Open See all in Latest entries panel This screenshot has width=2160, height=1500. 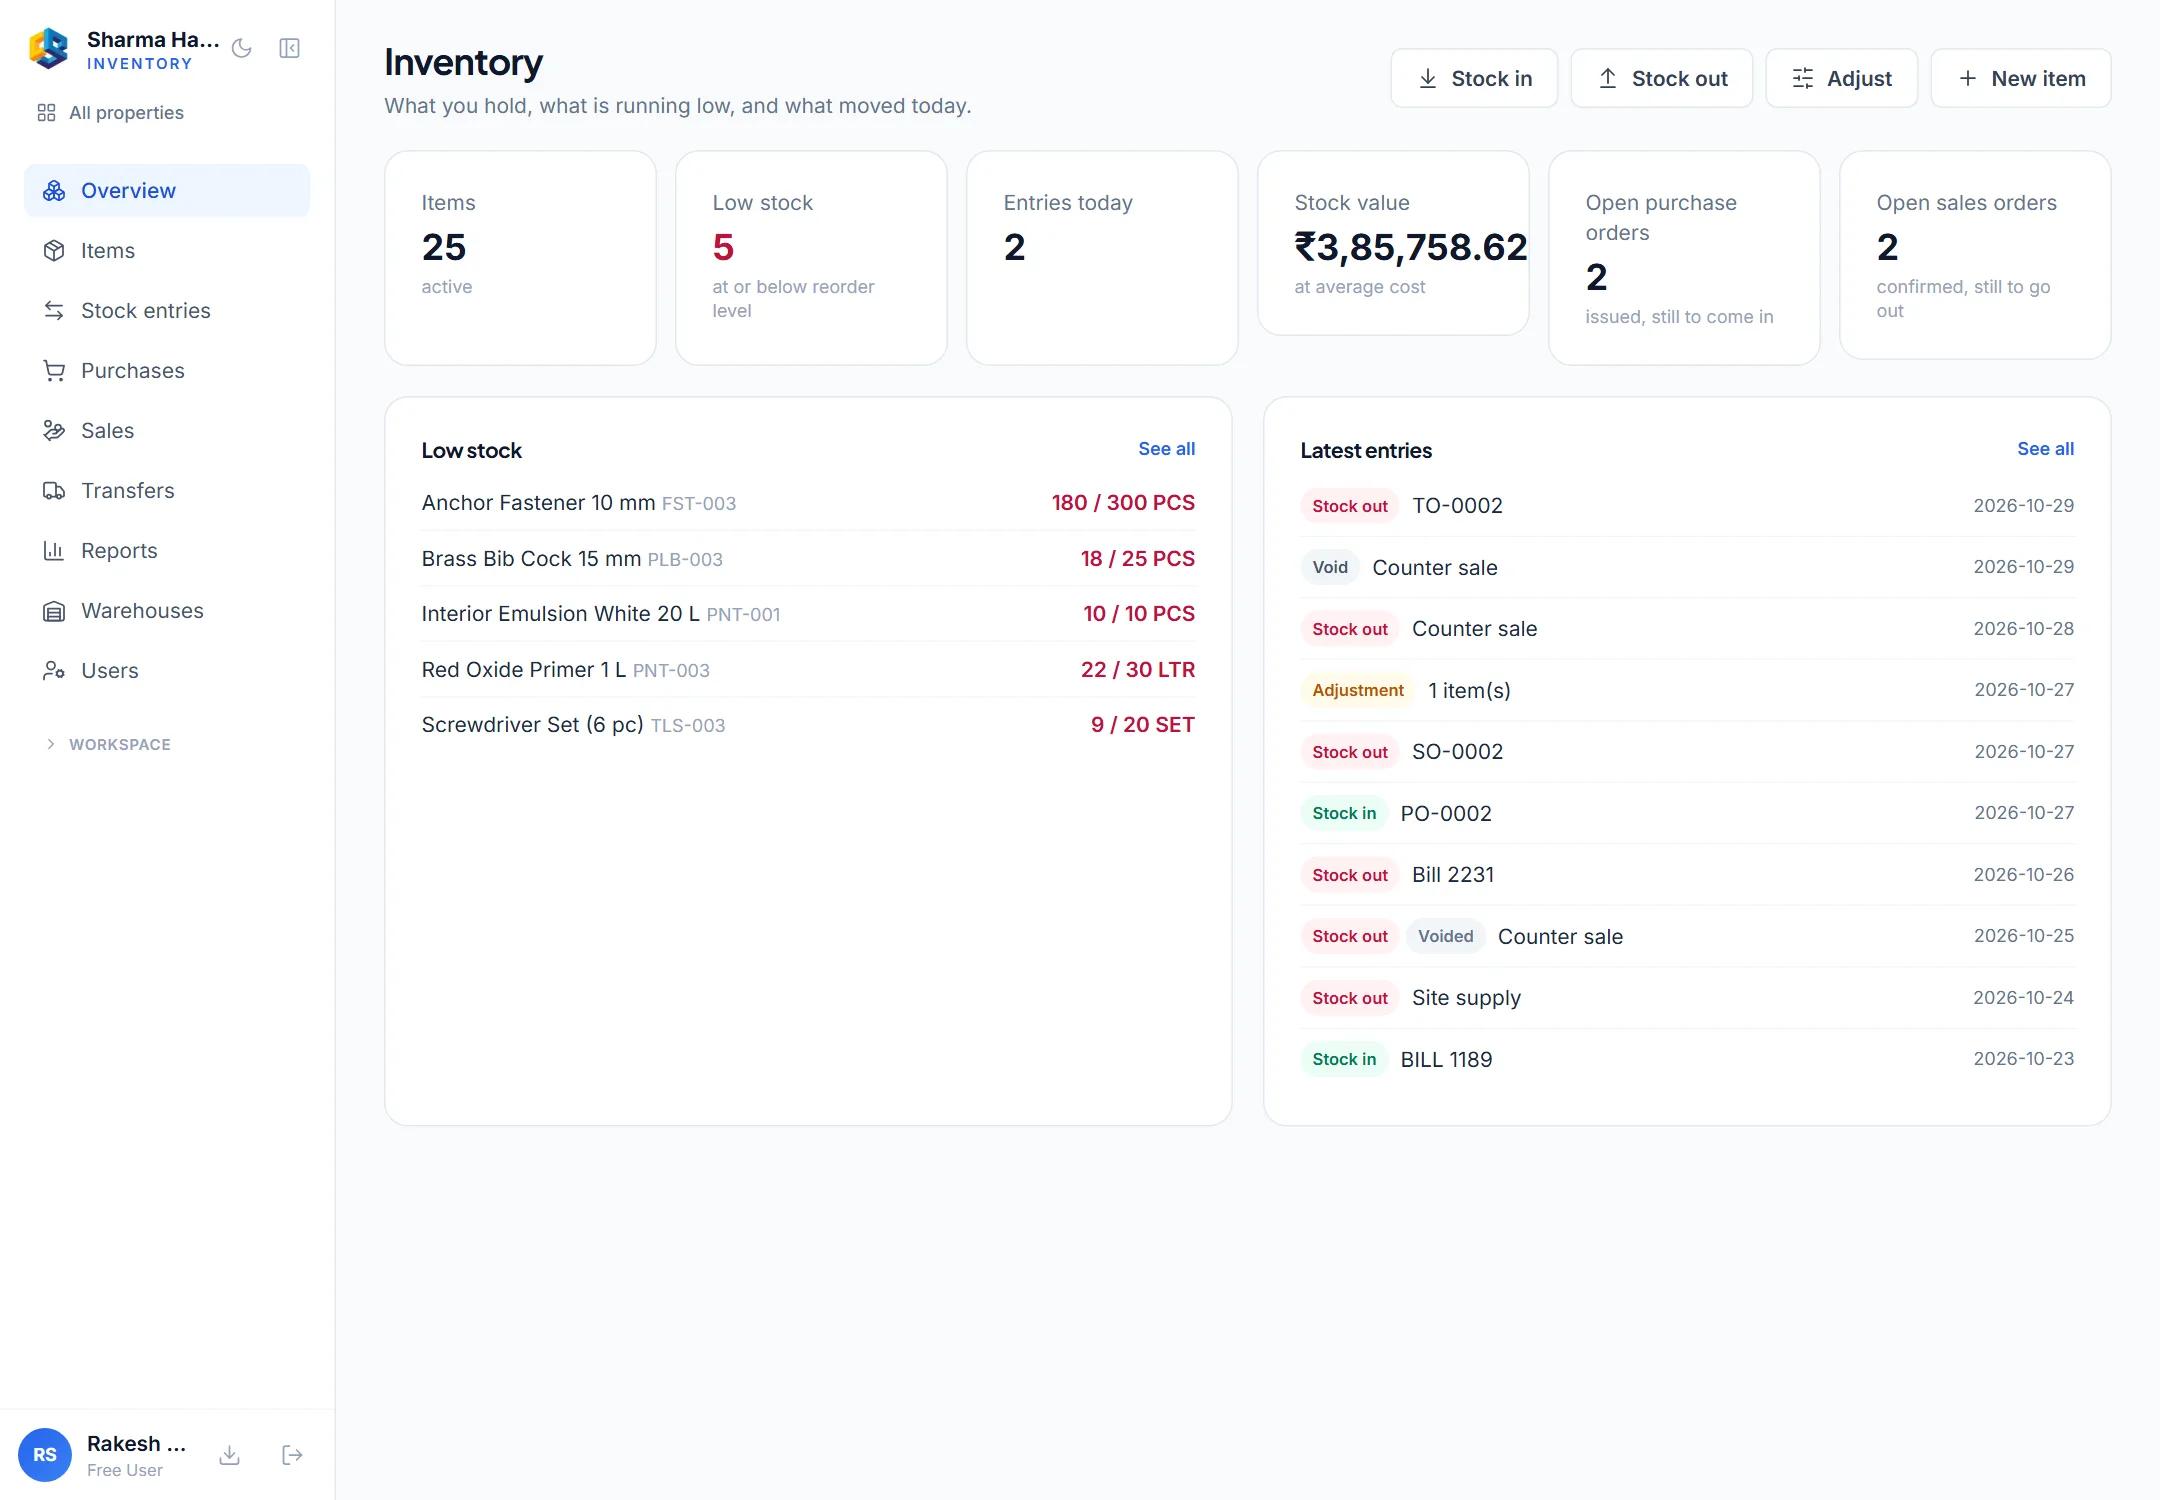point(2045,449)
